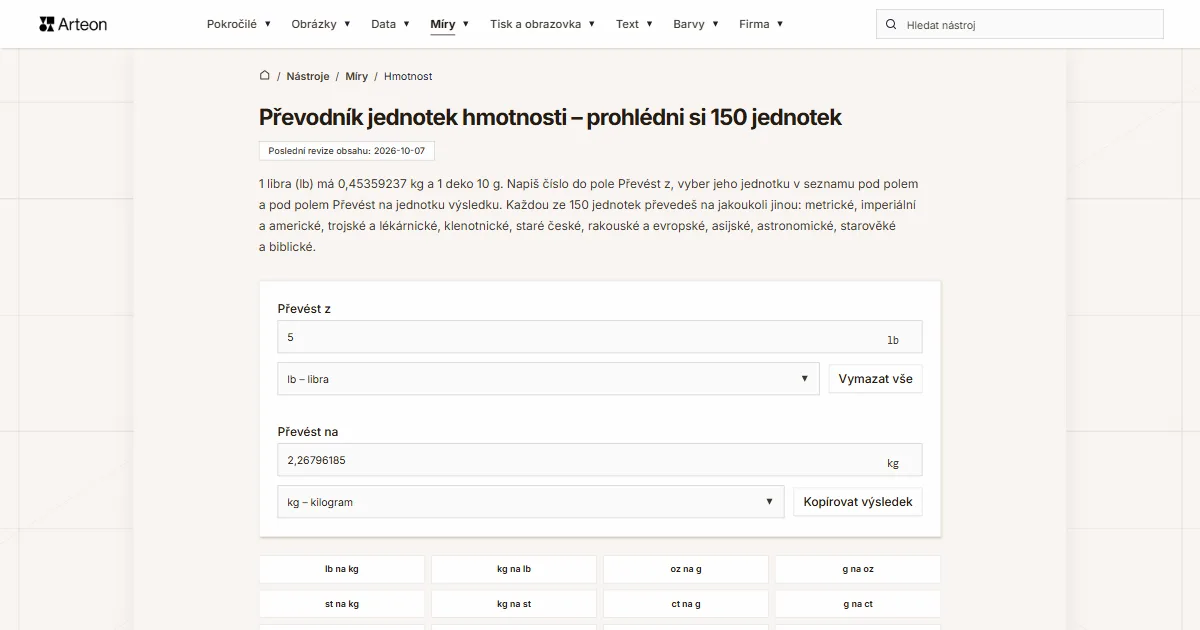Click the page heading Převodník jednotek hmotnosti

click(x=550, y=117)
